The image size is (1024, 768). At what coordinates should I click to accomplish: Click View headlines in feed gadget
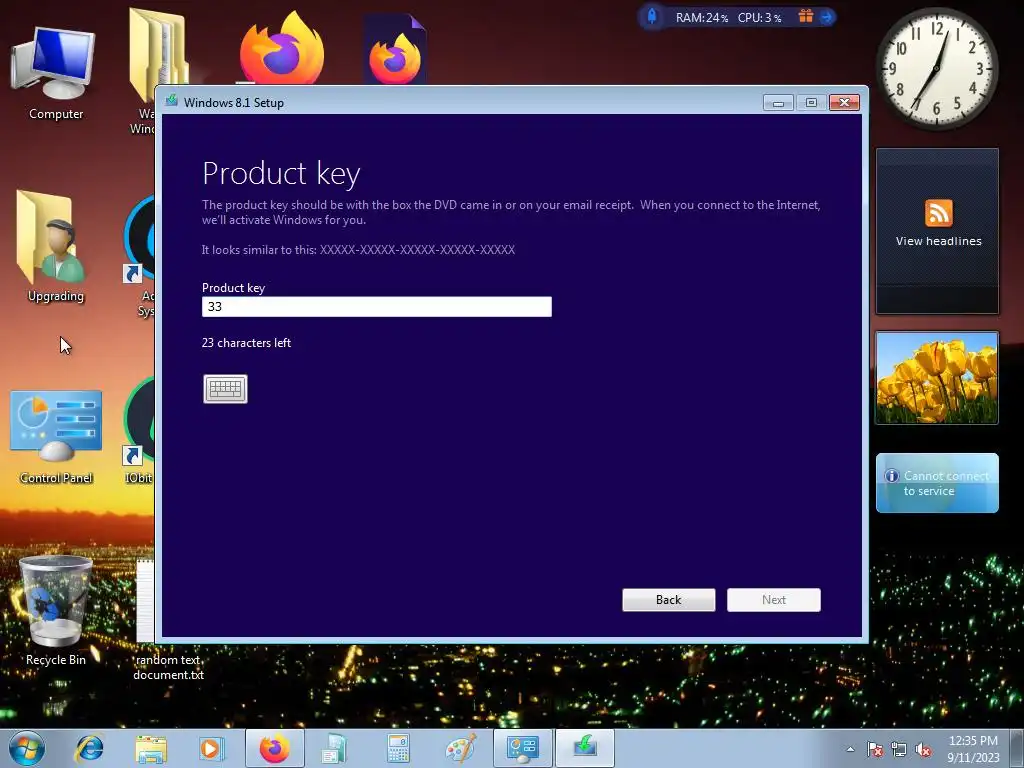[x=938, y=241]
